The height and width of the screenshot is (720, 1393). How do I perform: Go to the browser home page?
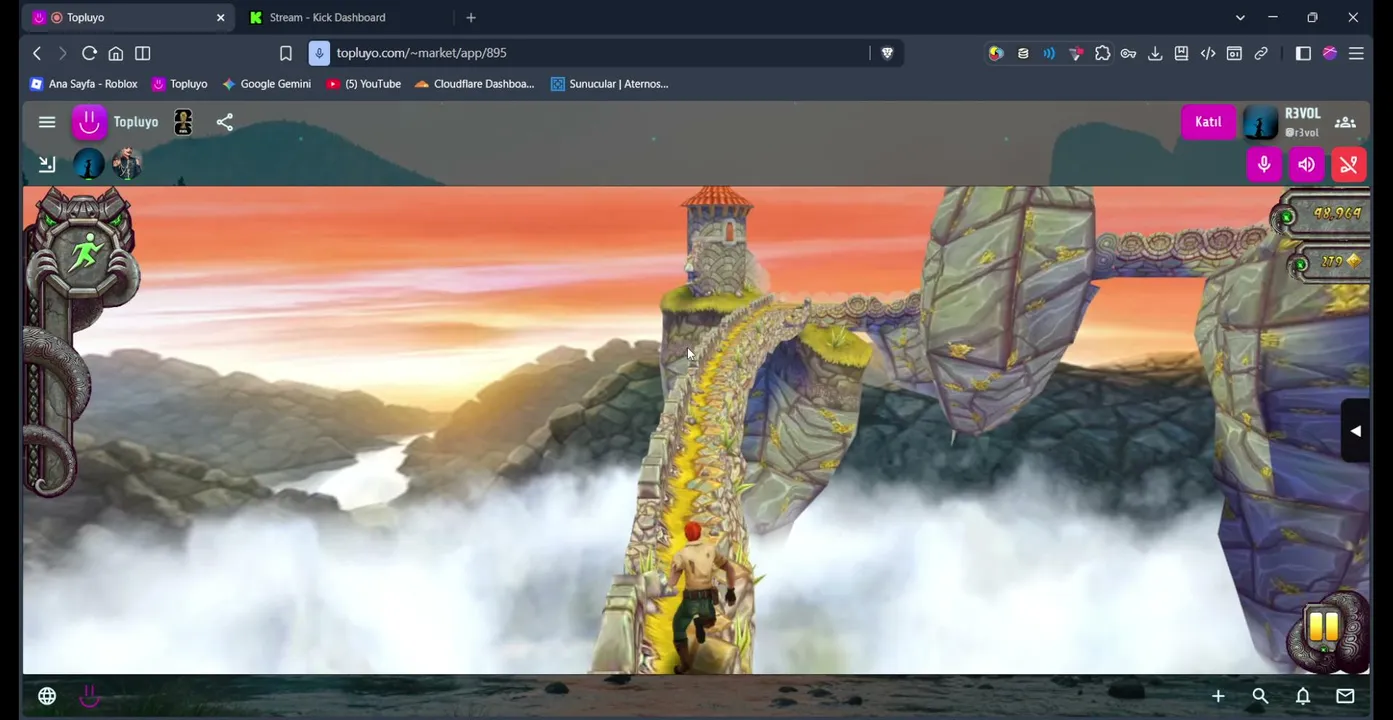(116, 53)
